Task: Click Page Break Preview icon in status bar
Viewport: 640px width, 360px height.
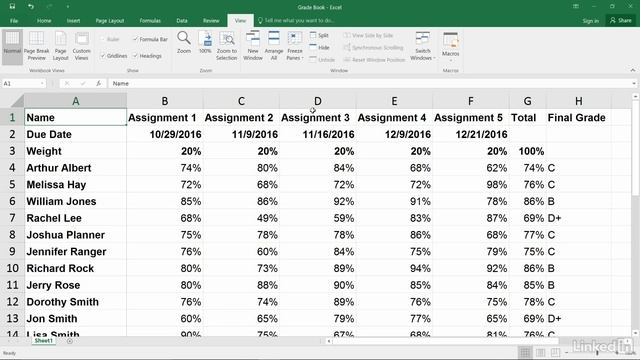Action: point(555,352)
